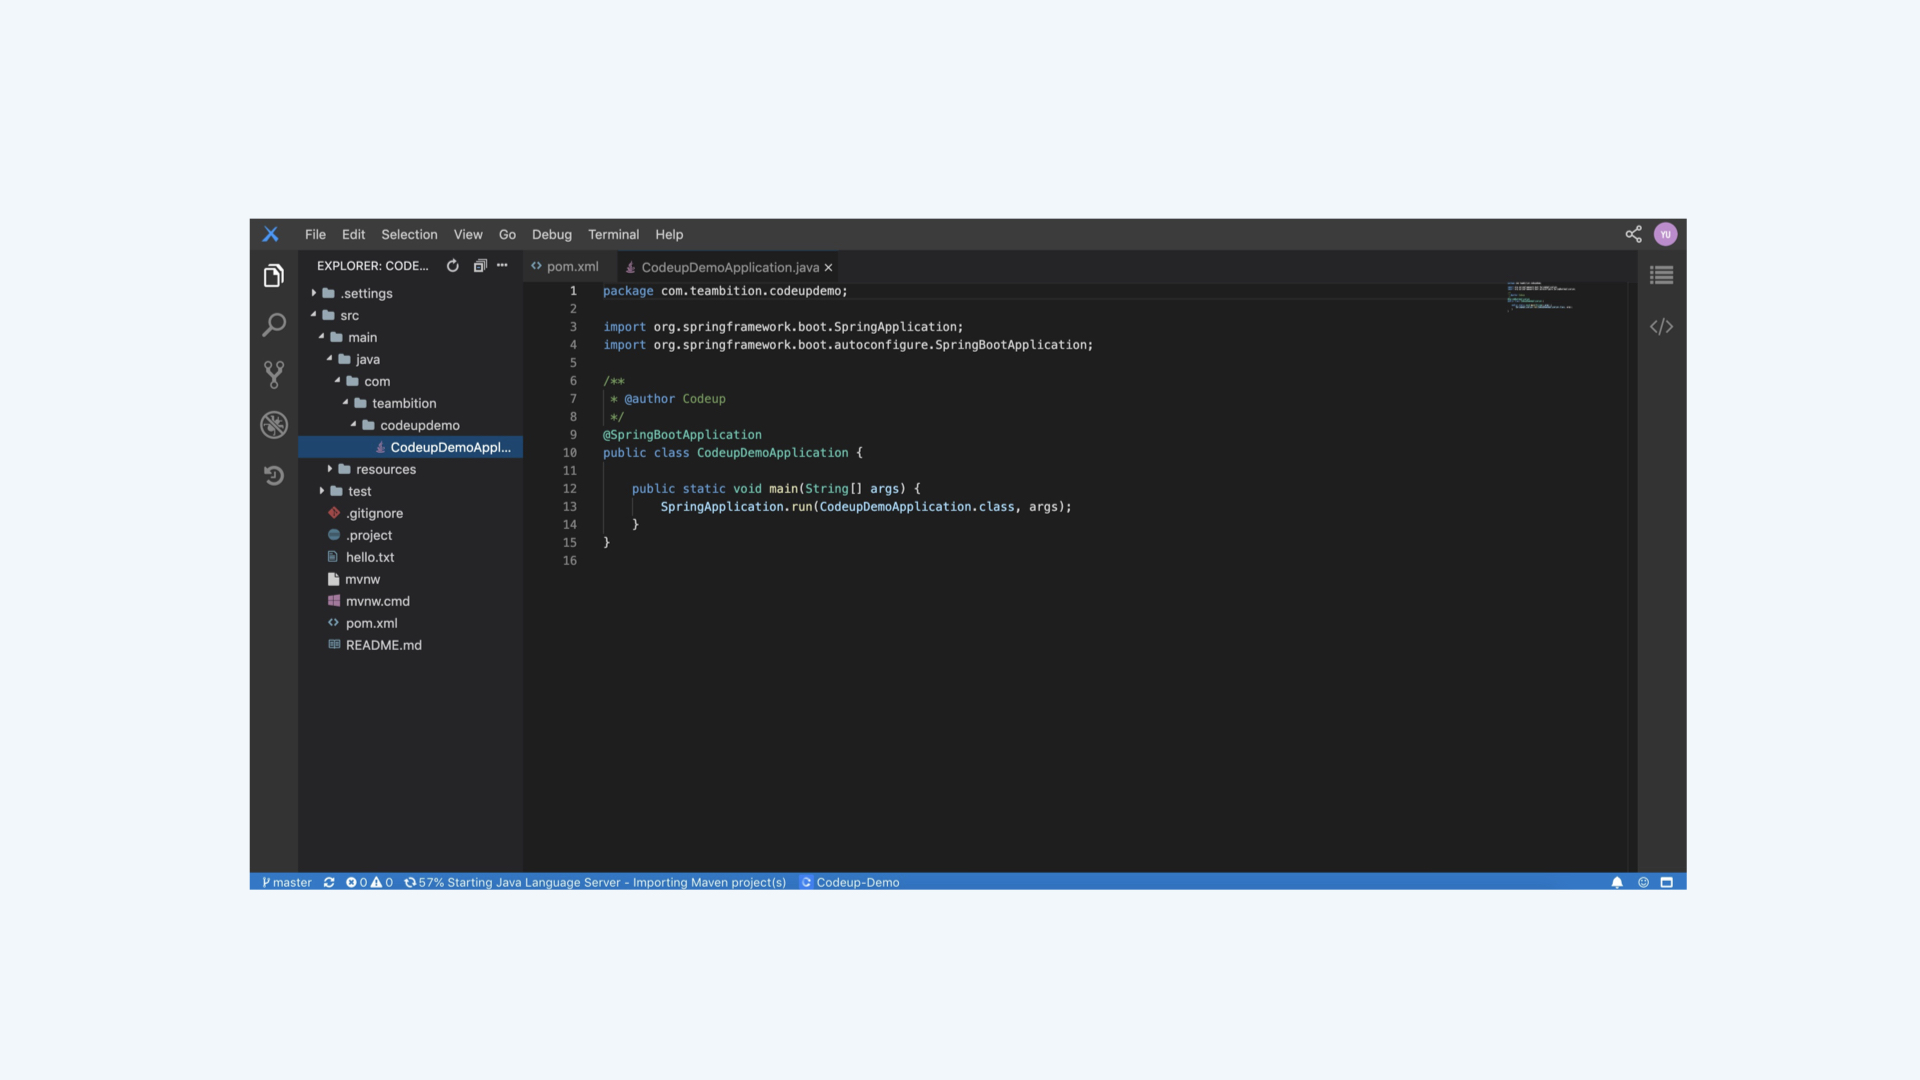Select CodeupDemoAppl... file in tree
Screen dimensions: 1920x1080
[x=410, y=447]
